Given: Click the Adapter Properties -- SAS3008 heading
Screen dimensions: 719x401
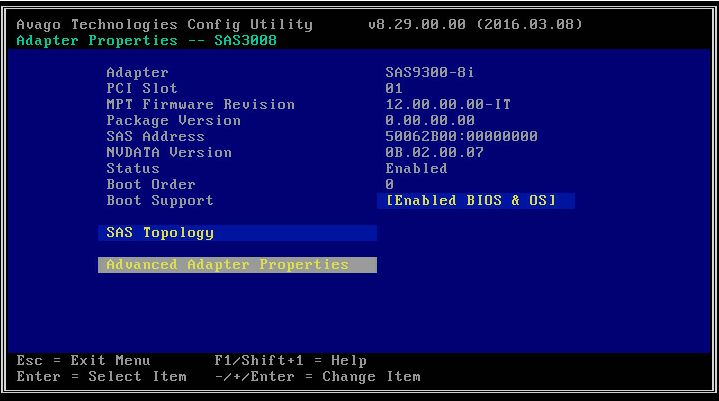Looking at the screenshot, I should click(146, 40).
